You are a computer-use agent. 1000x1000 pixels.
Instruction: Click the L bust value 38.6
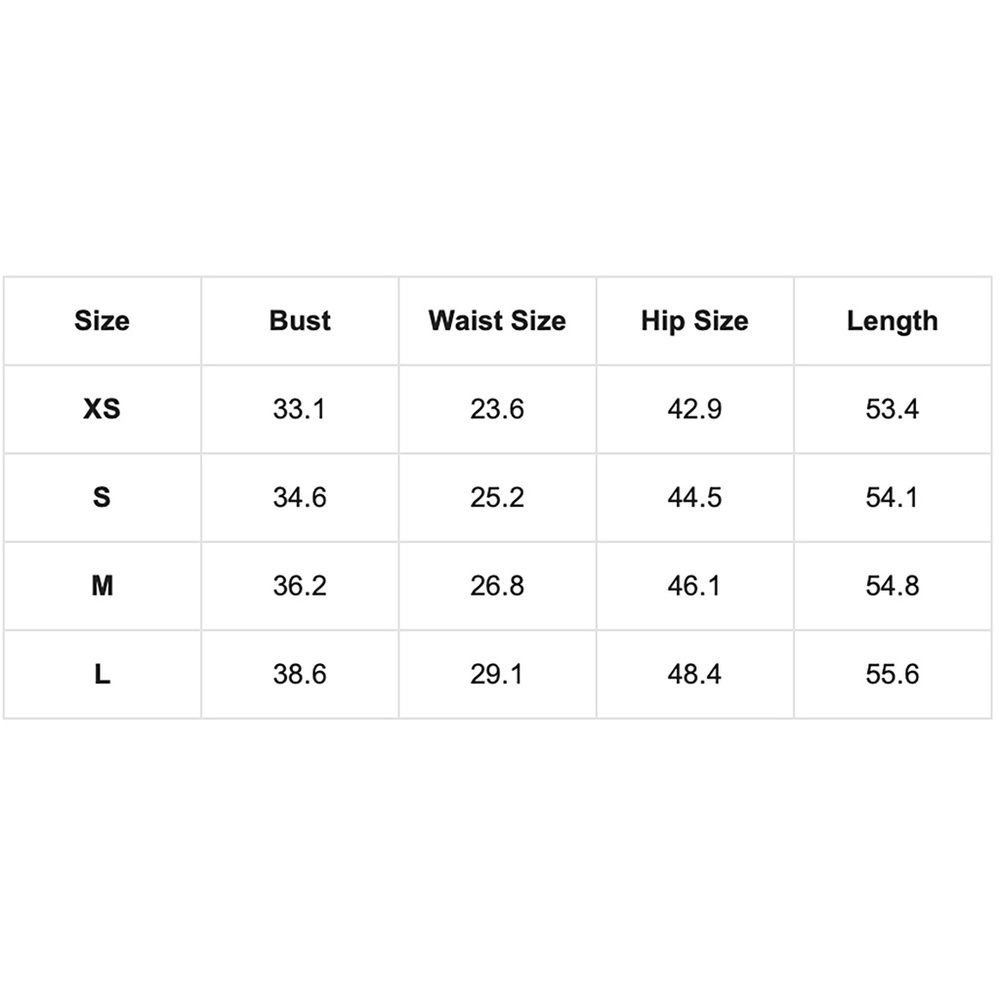(300, 674)
